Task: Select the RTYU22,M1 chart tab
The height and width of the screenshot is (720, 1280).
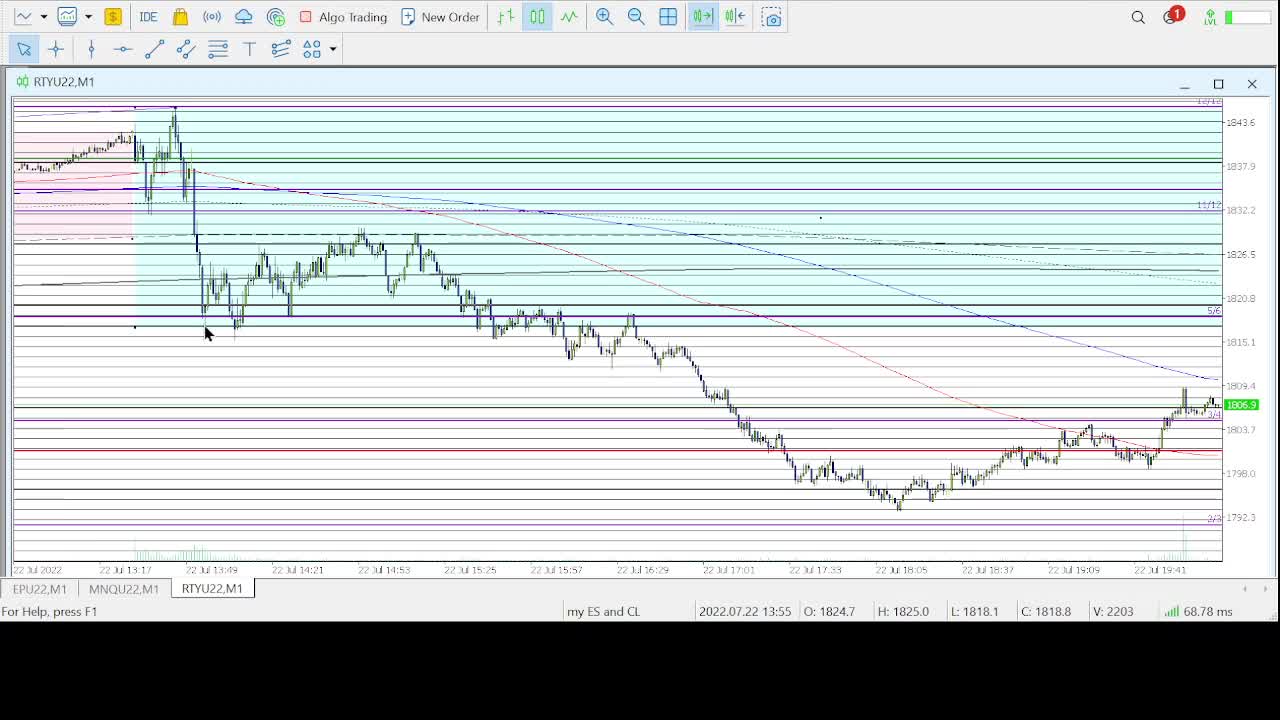Action: (x=212, y=588)
